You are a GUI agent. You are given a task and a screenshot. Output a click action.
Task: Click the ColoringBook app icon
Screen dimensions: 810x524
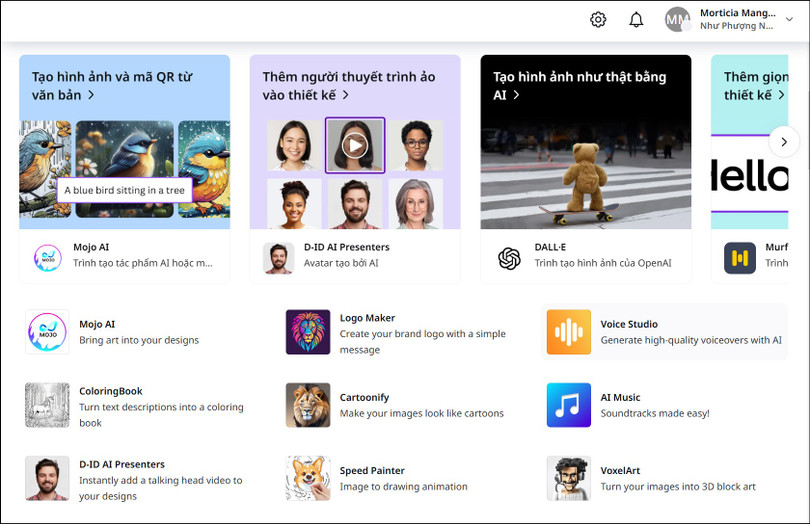point(47,405)
